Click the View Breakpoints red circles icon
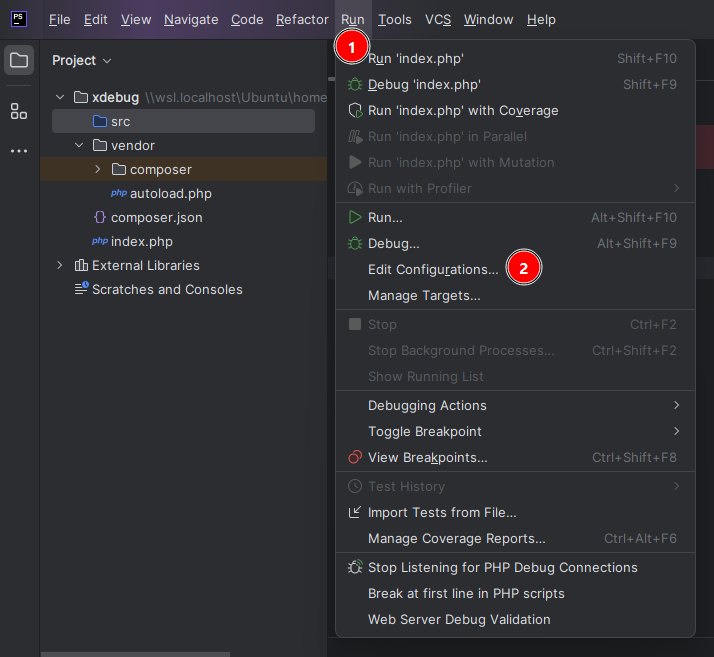714x657 pixels. click(354, 458)
